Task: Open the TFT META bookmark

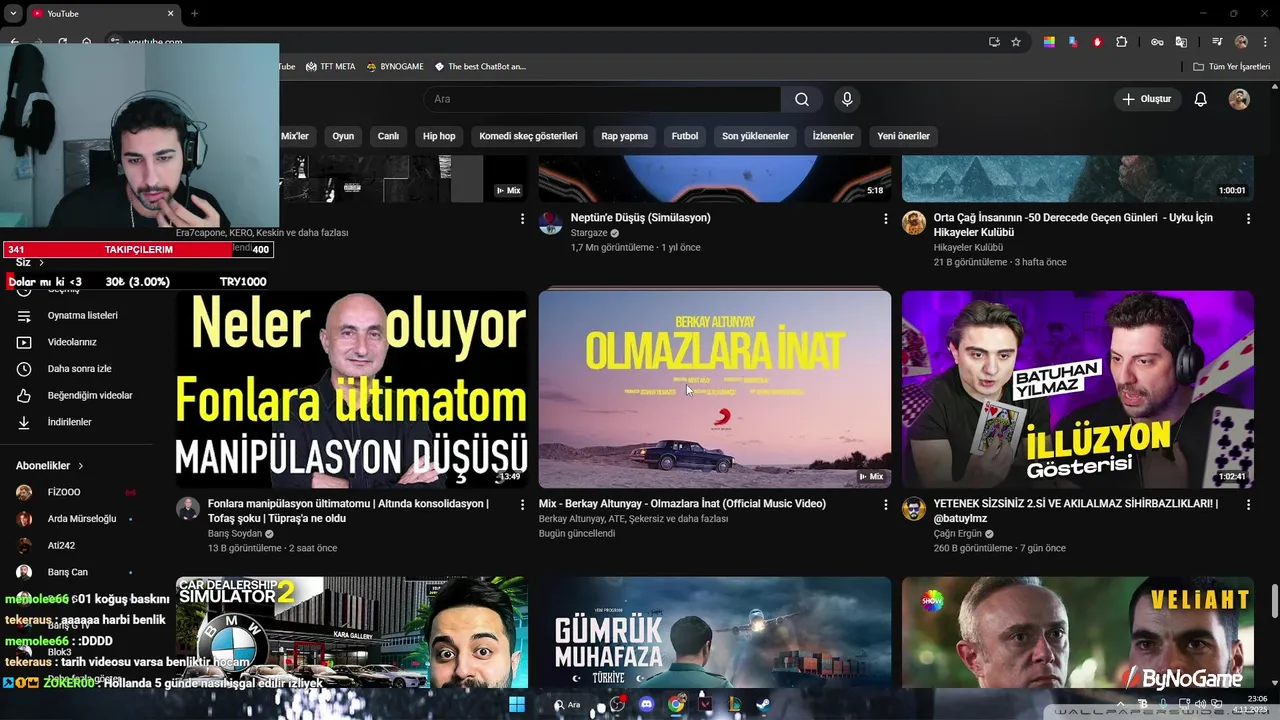Action: click(x=331, y=67)
